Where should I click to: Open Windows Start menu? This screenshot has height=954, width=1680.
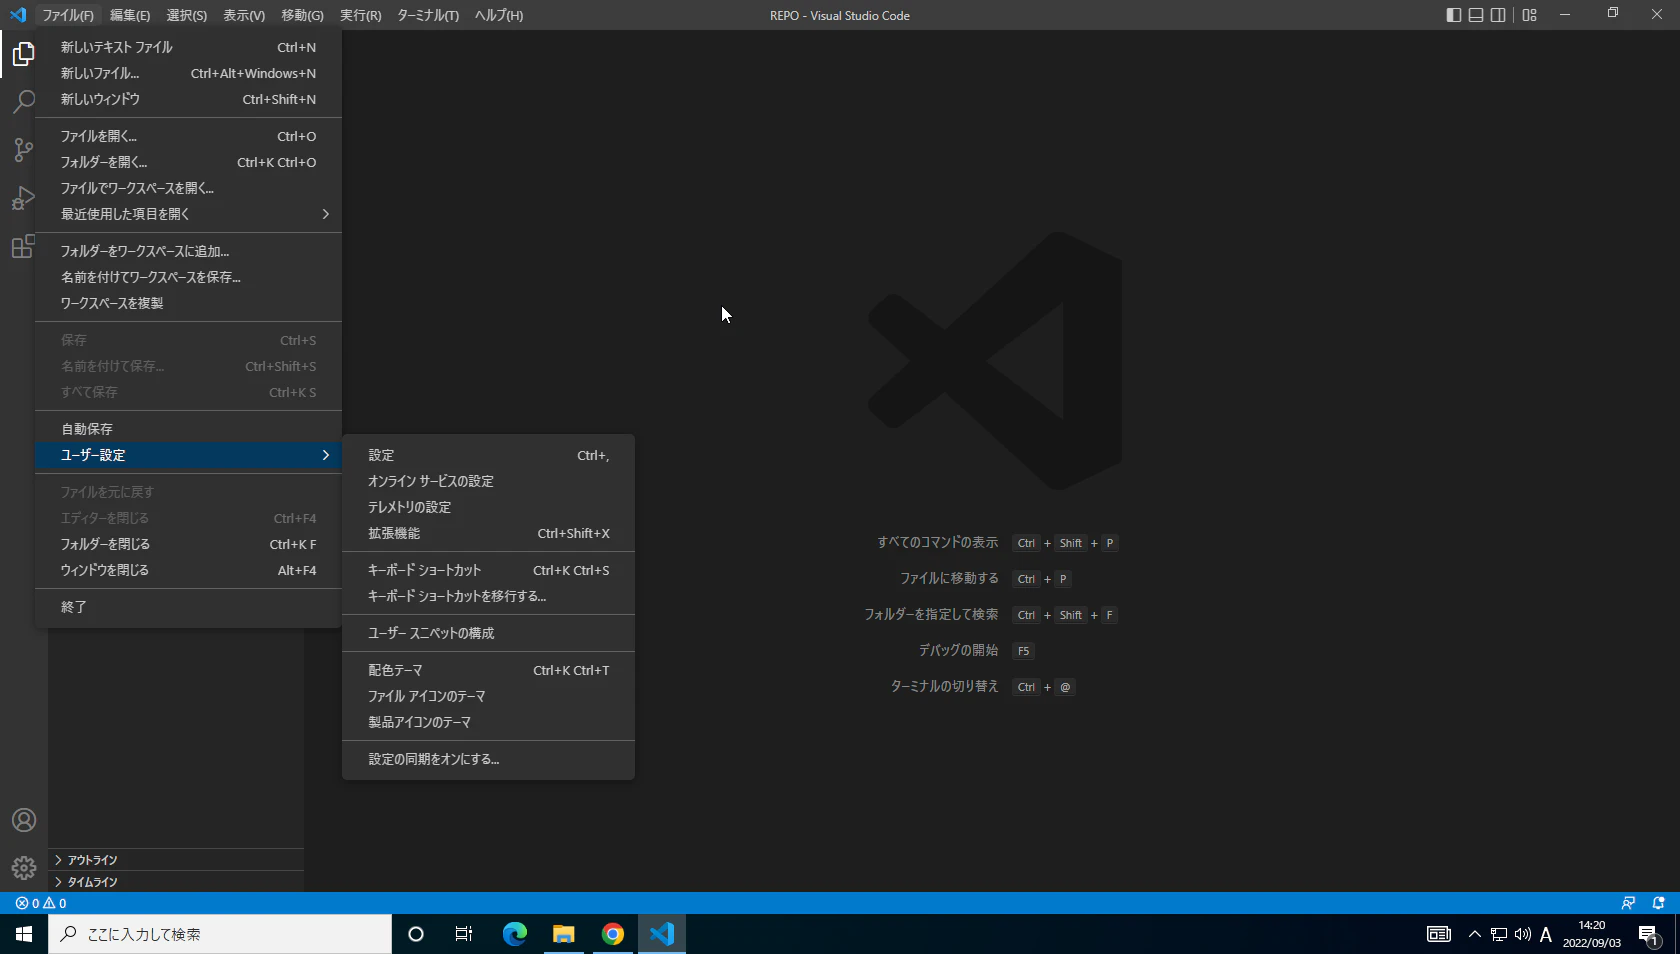[24, 934]
